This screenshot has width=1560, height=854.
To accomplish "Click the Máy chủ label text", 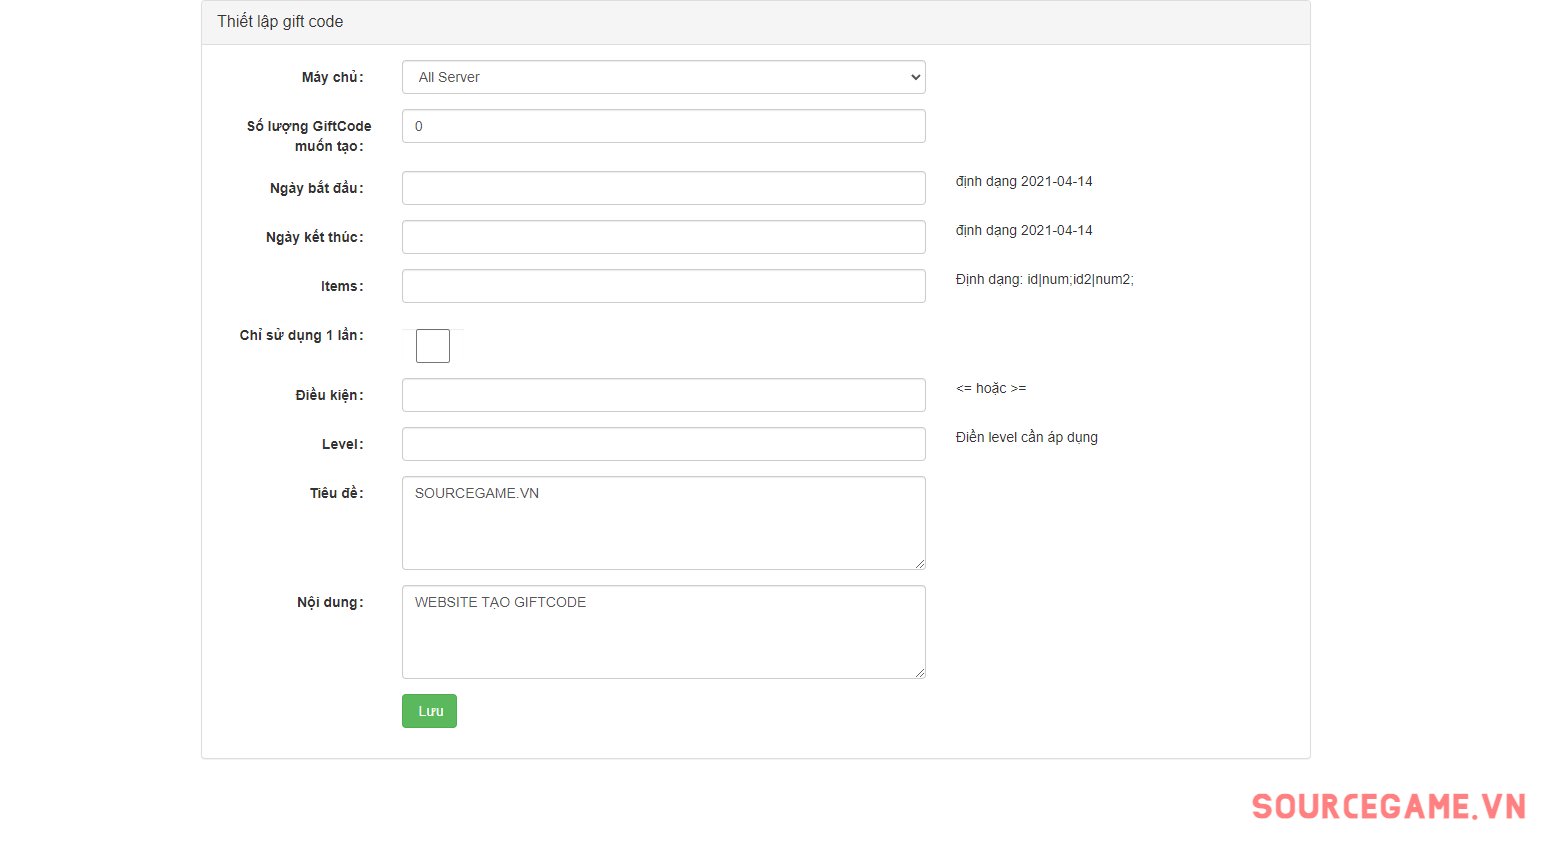I will pos(332,77).
